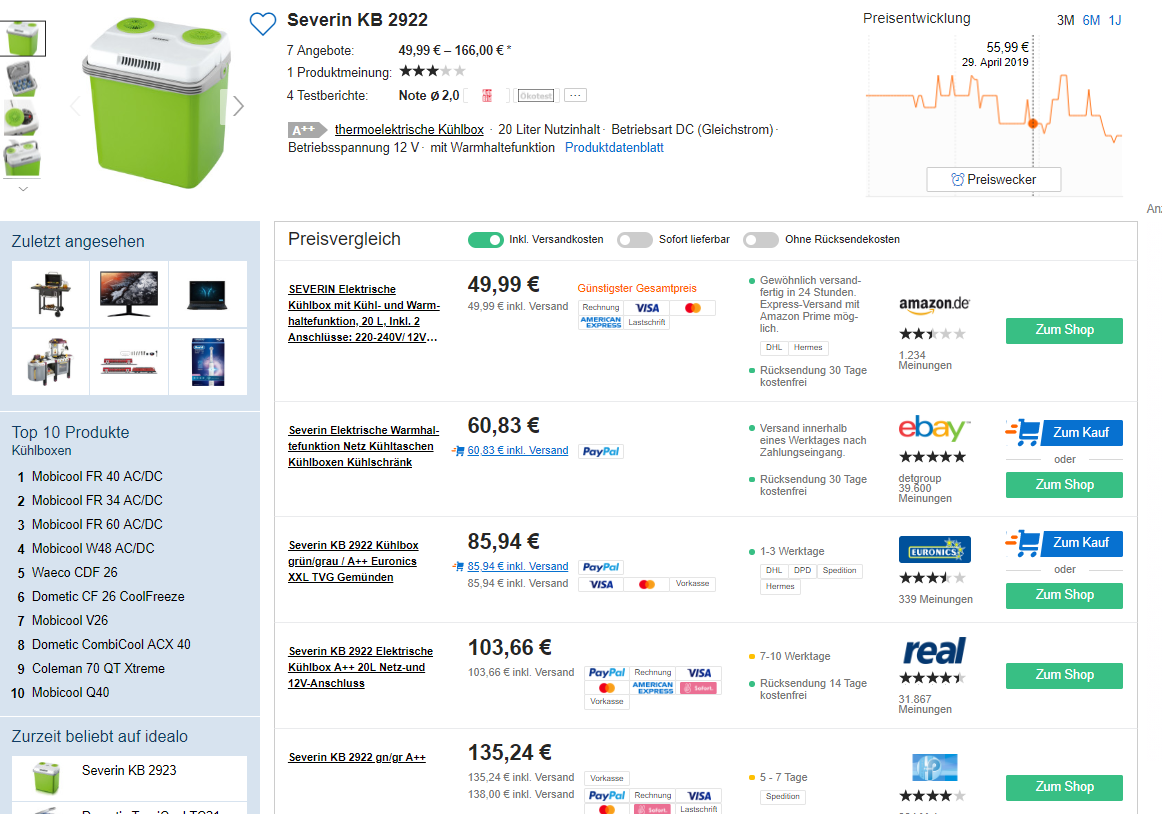The width and height of the screenshot is (1162, 814).
Task: Expand more thumbnails with the down chevron
Action: (23, 188)
